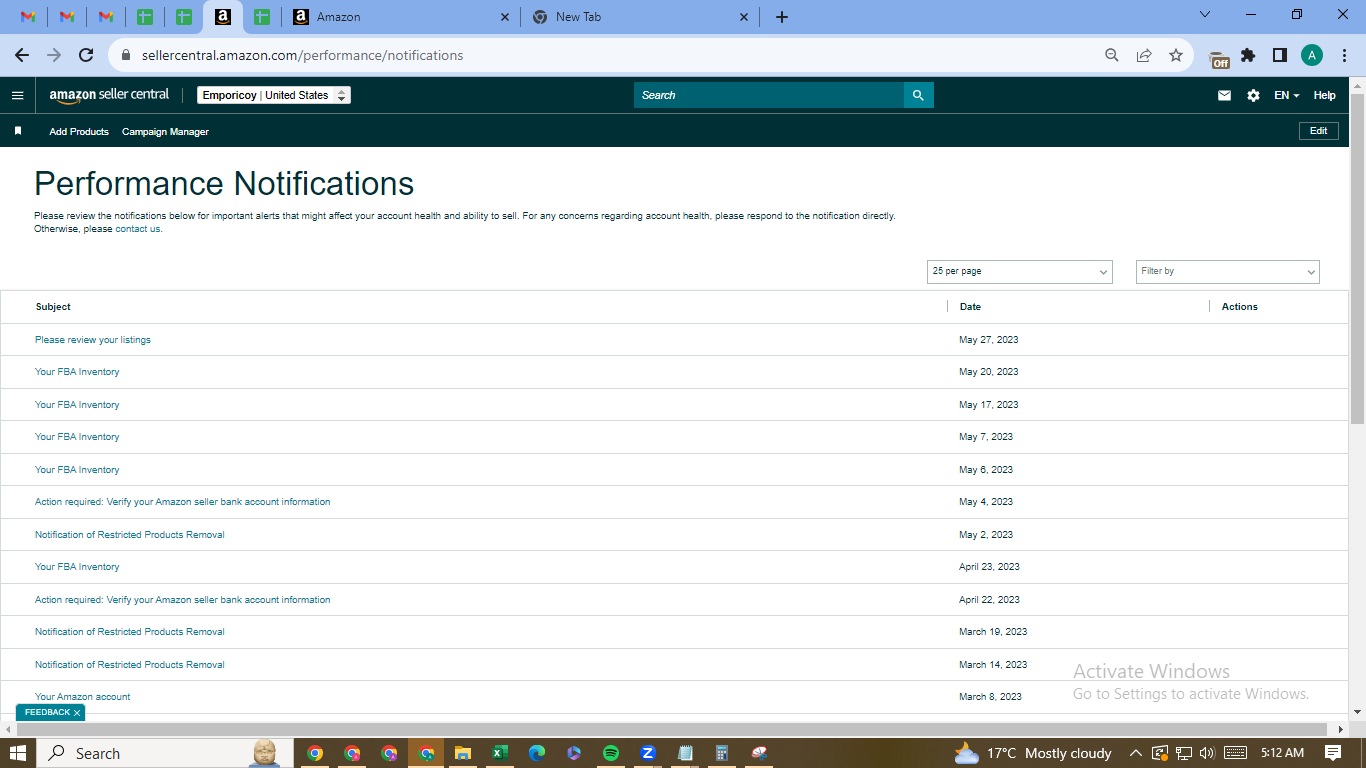Switch to the Amazon titled tab
Image resolution: width=1366 pixels, height=768 pixels.
click(x=400, y=17)
